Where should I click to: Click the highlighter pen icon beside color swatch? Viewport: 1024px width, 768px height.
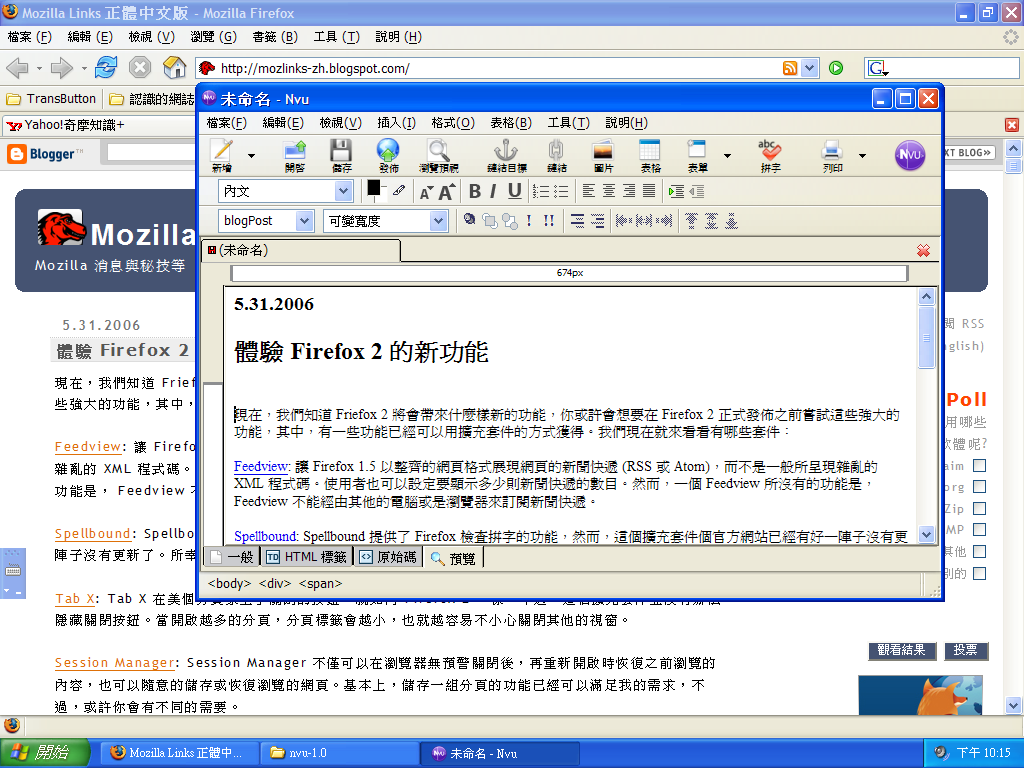coord(398,191)
